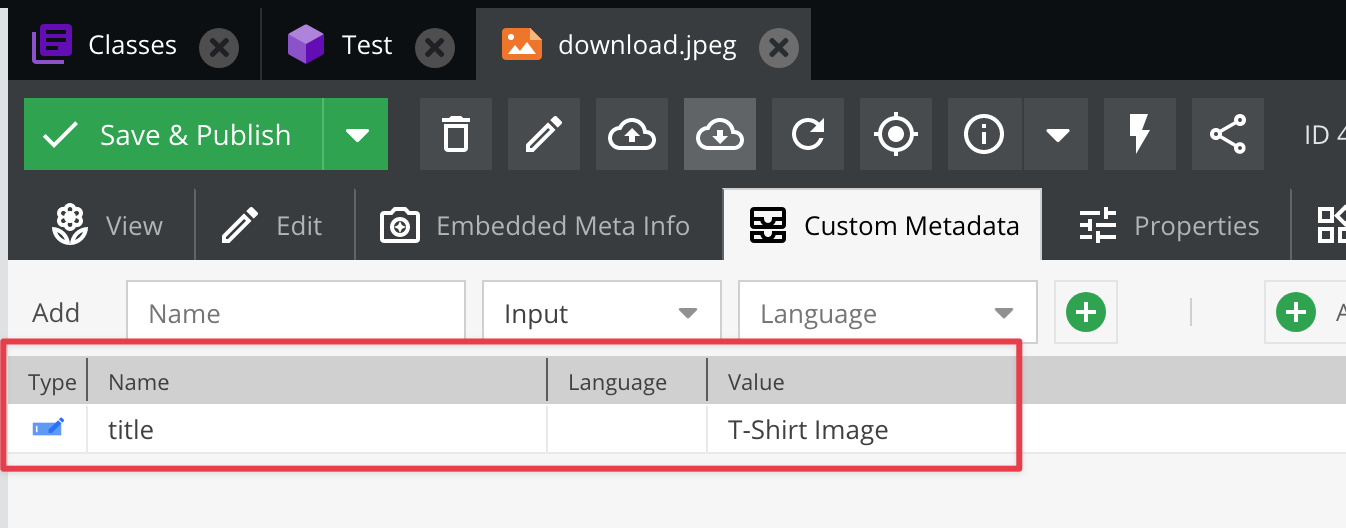Switch to the Embedded Meta Info tab
This screenshot has height=528, width=1346.
click(535, 226)
